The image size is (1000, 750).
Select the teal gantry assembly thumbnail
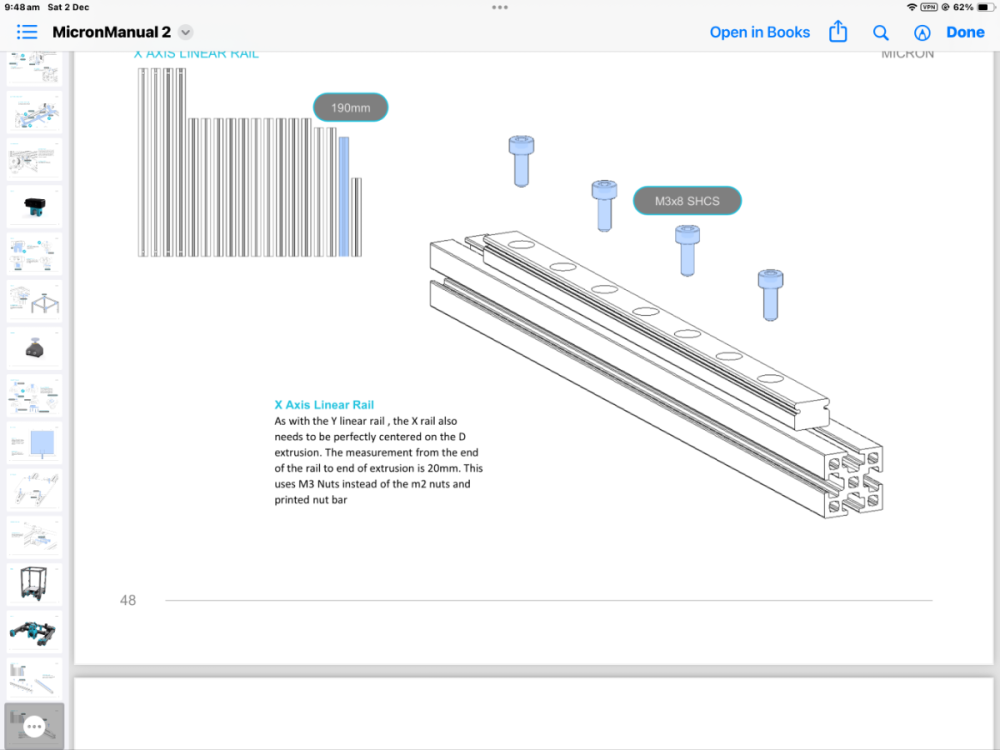tap(34, 631)
